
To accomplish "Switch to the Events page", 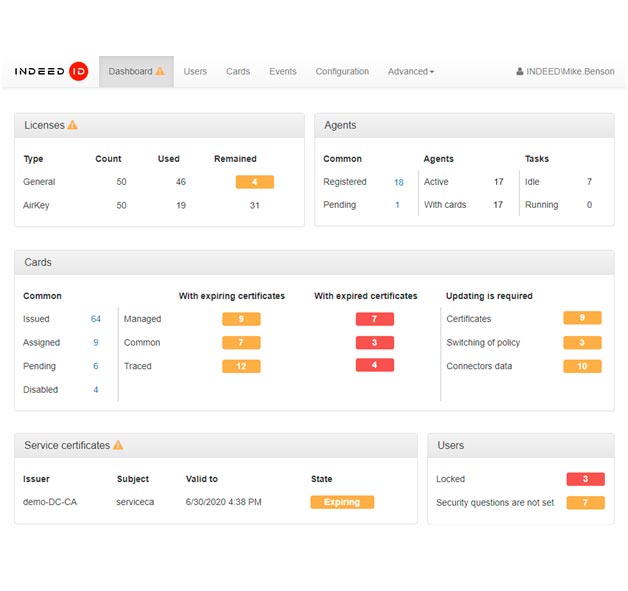I will (x=282, y=71).
